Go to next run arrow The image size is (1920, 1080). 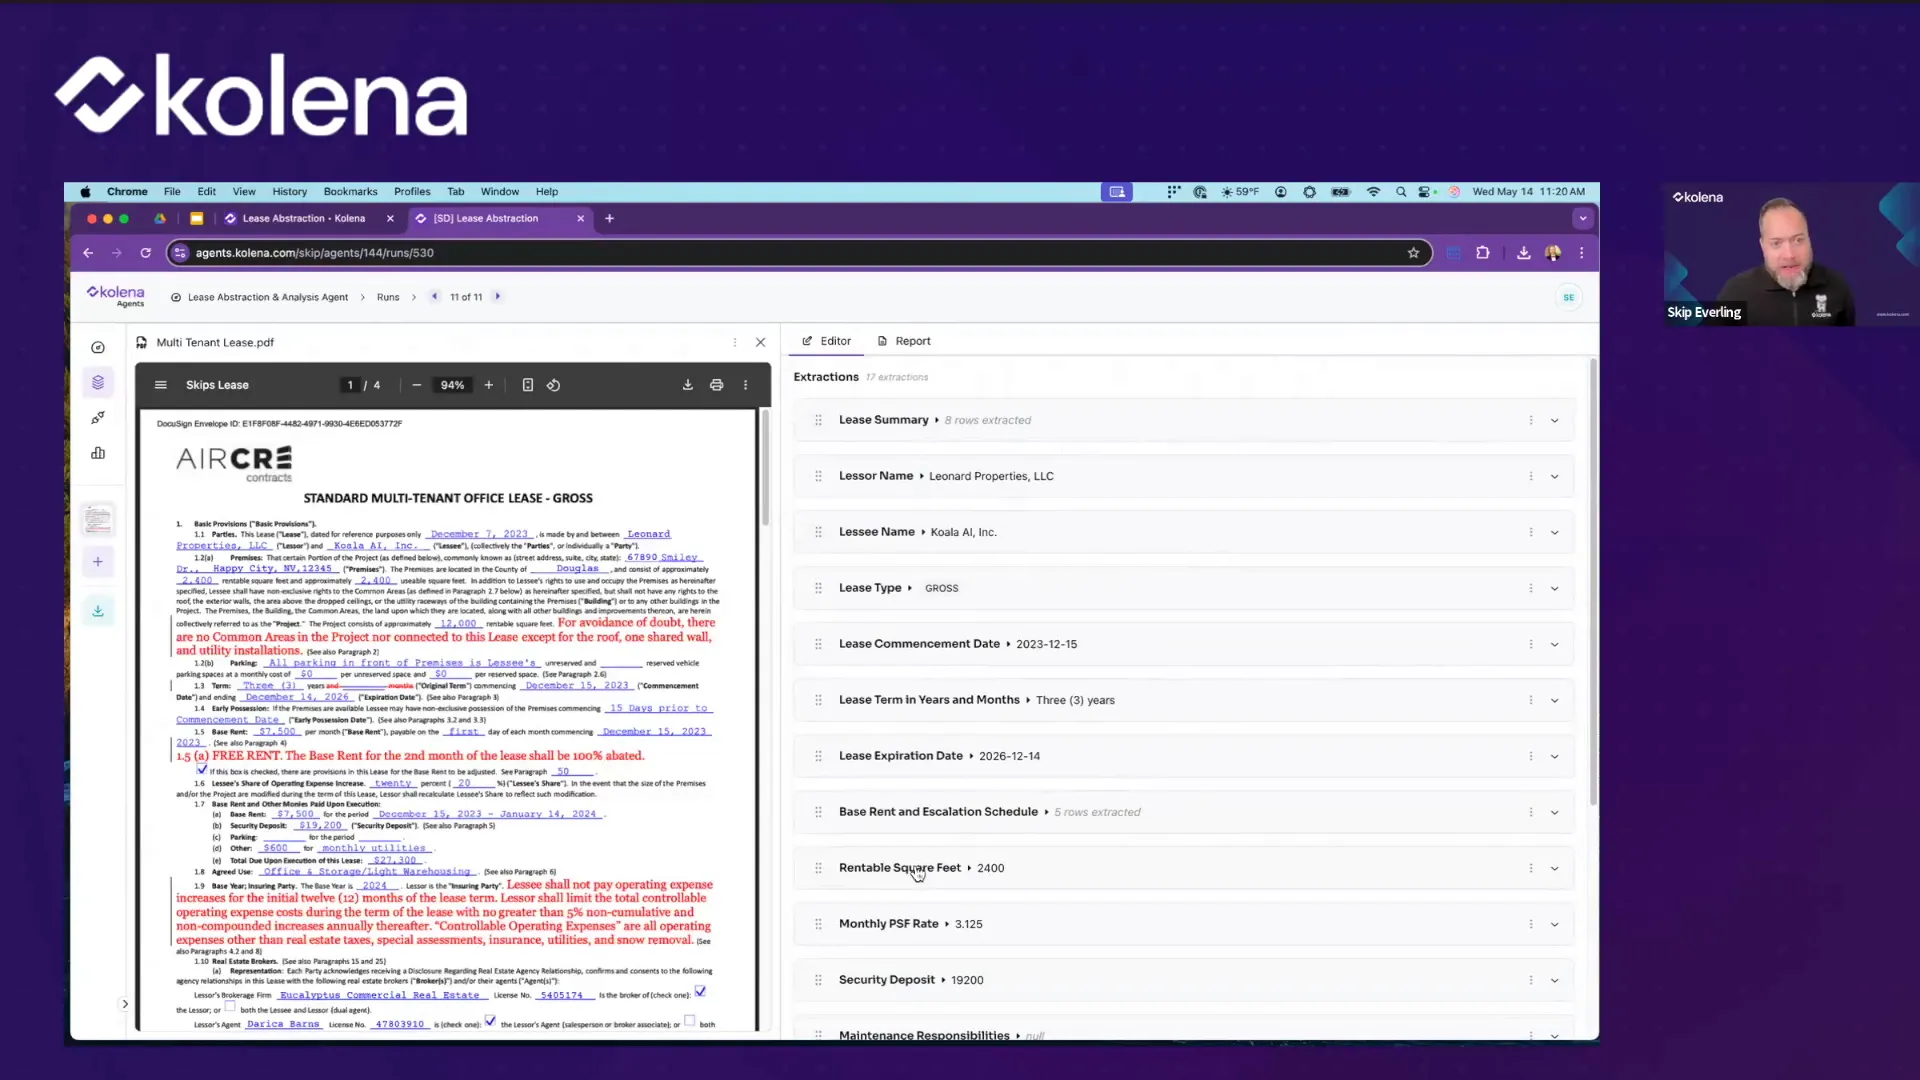pos(498,296)
